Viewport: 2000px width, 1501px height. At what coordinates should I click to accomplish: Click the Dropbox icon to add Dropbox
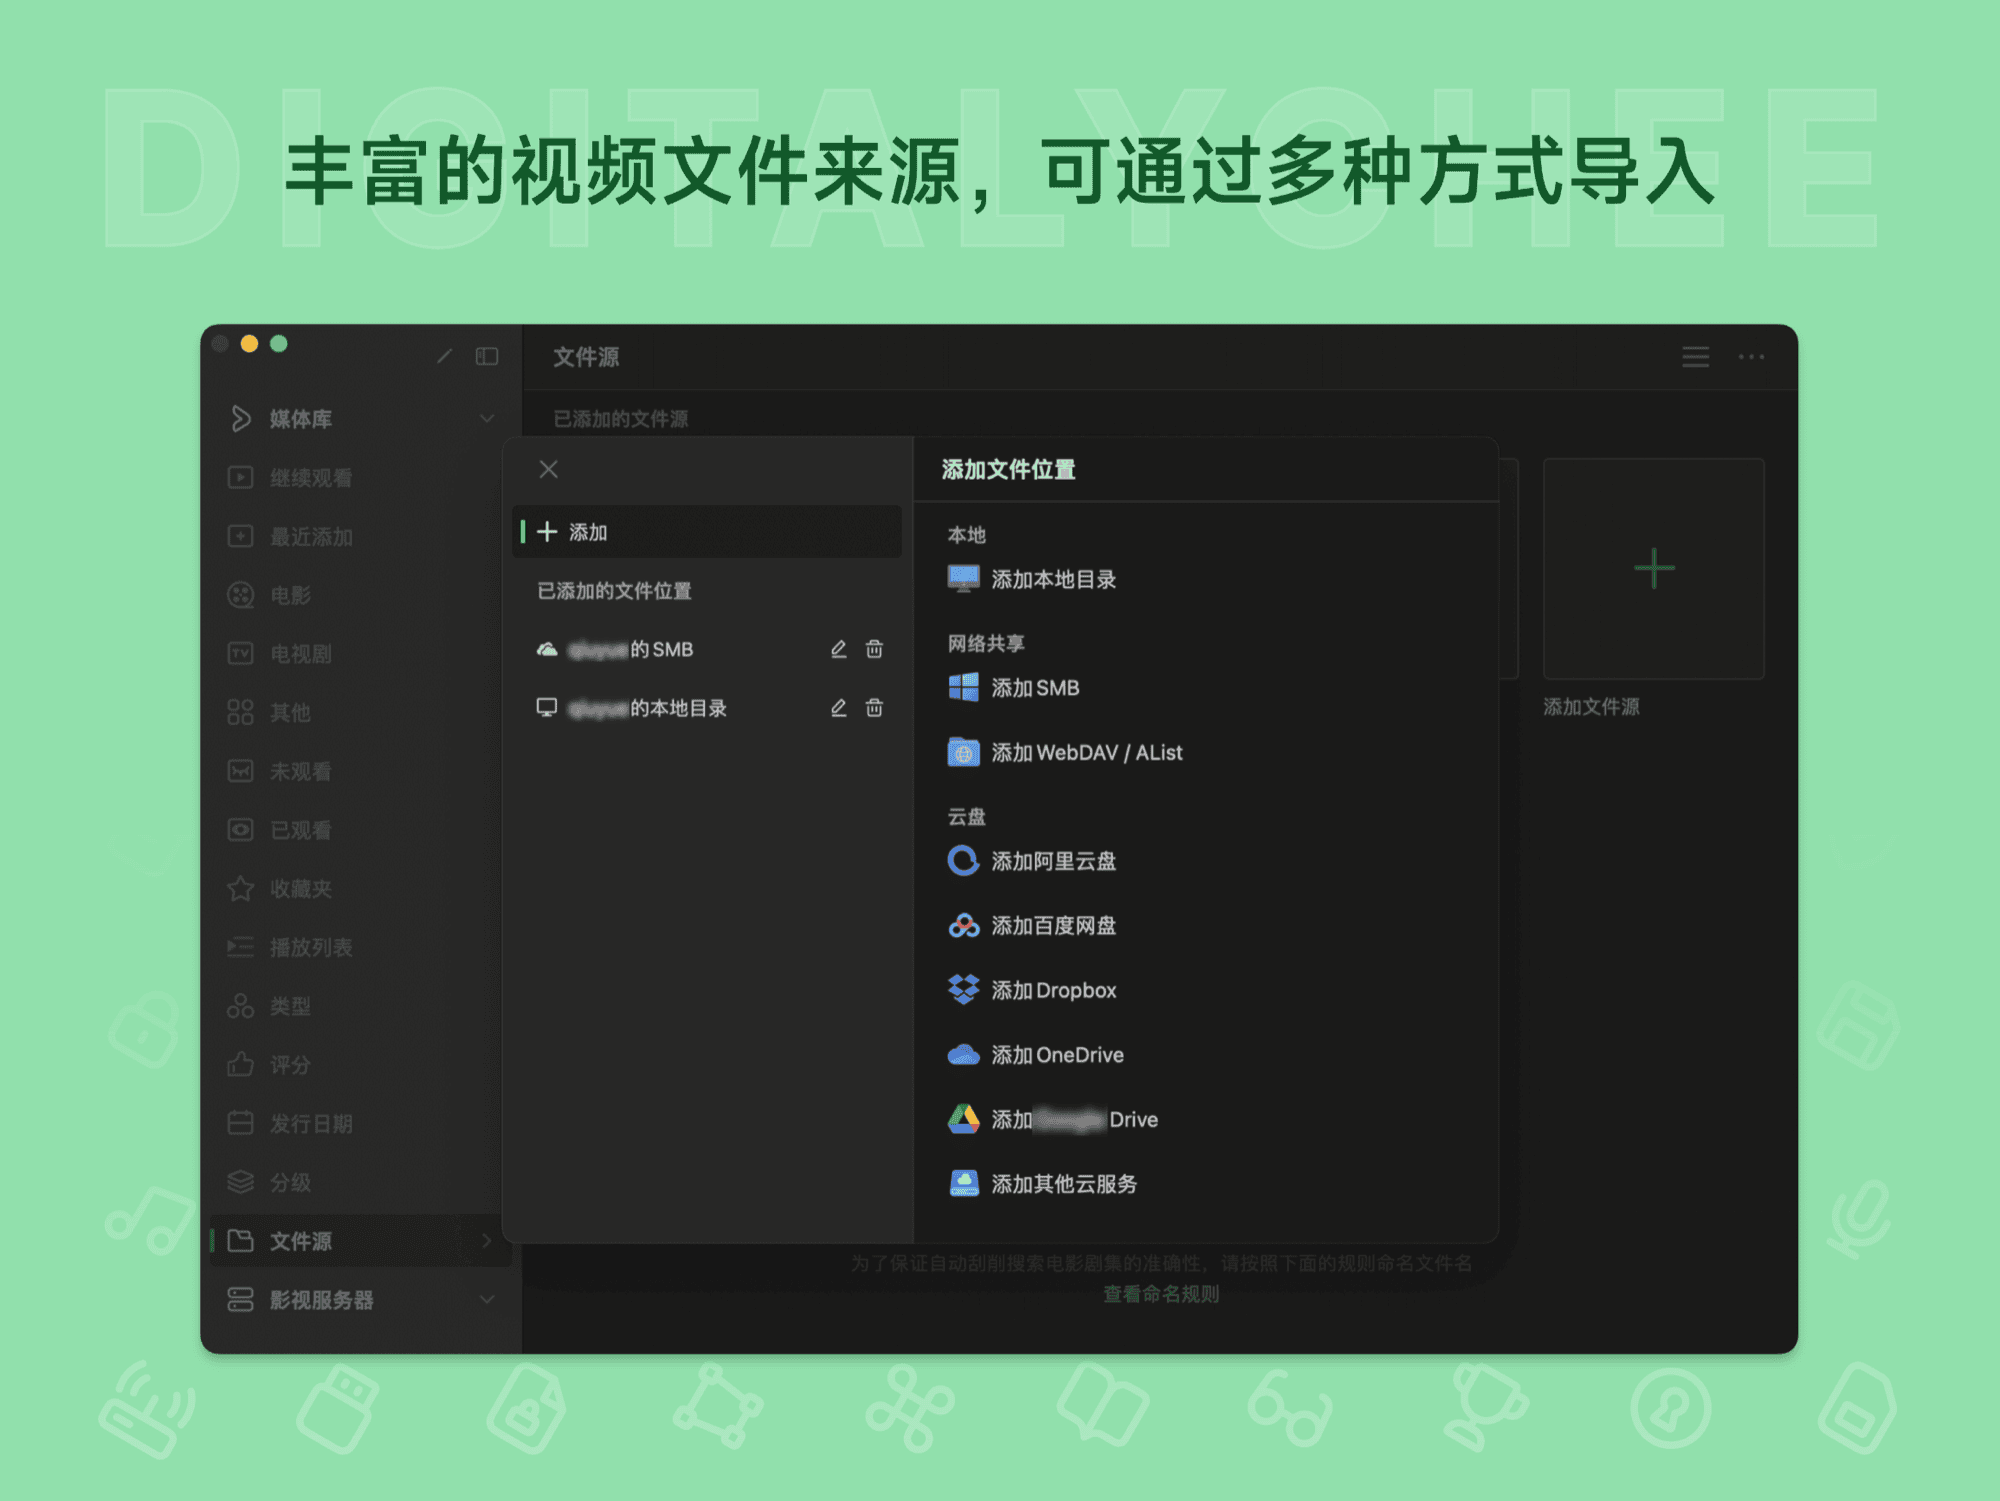[963, 991]
